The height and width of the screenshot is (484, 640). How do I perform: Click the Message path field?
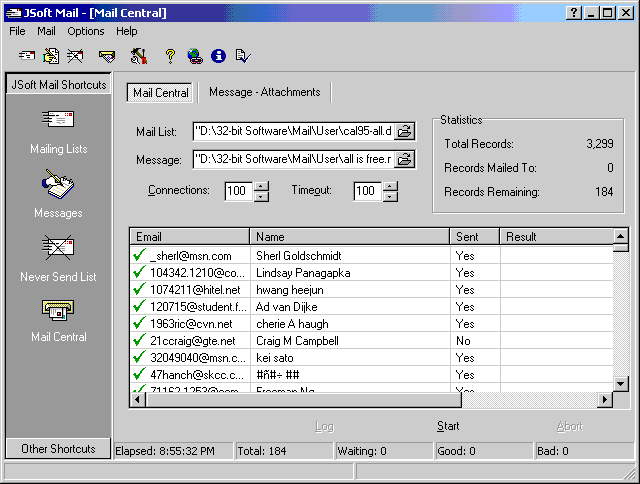(293, 159)
